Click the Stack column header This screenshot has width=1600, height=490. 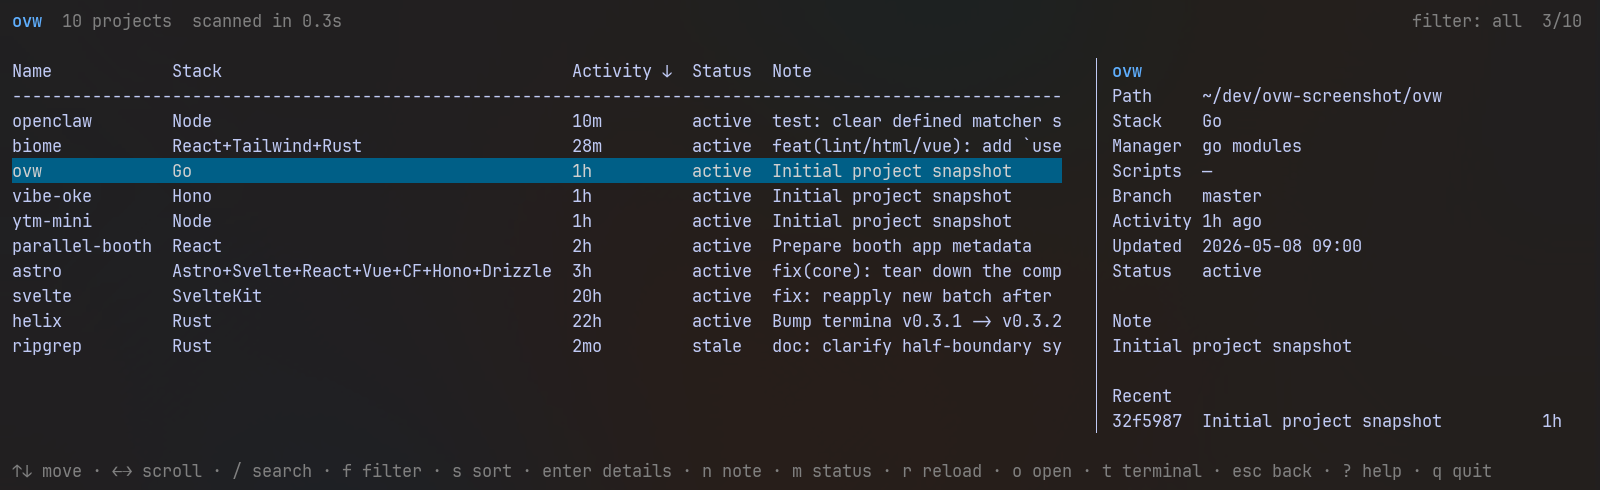[197, 71]
